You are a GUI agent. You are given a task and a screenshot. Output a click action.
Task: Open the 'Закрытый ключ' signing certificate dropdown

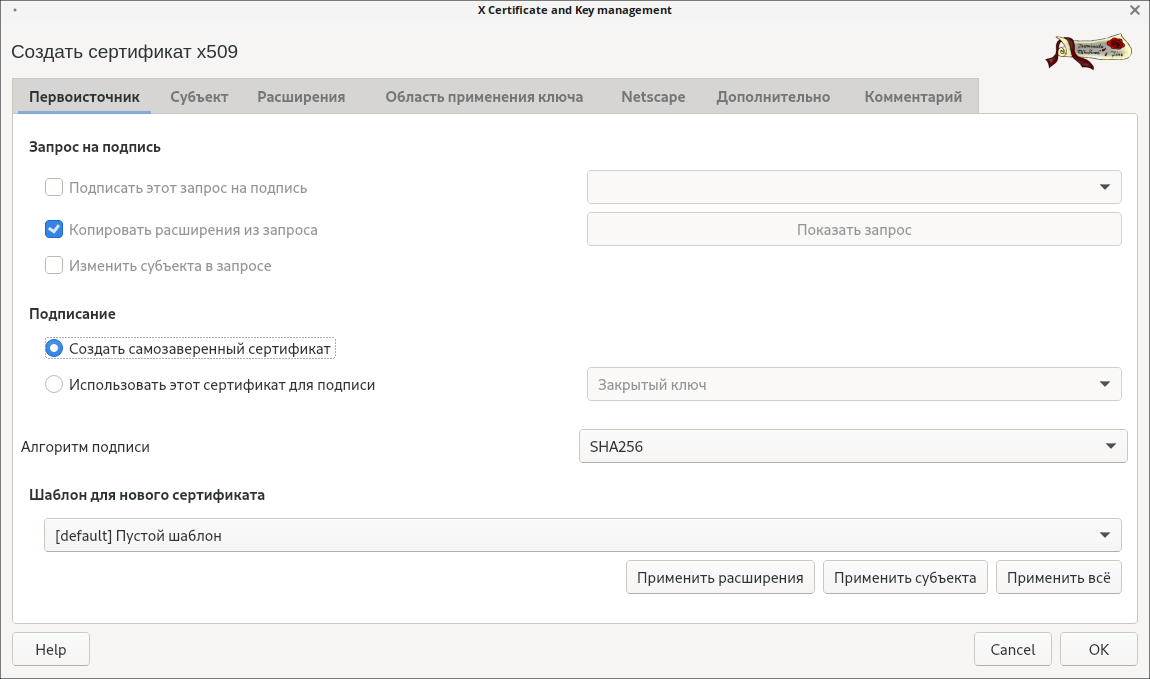coord(853,384)
